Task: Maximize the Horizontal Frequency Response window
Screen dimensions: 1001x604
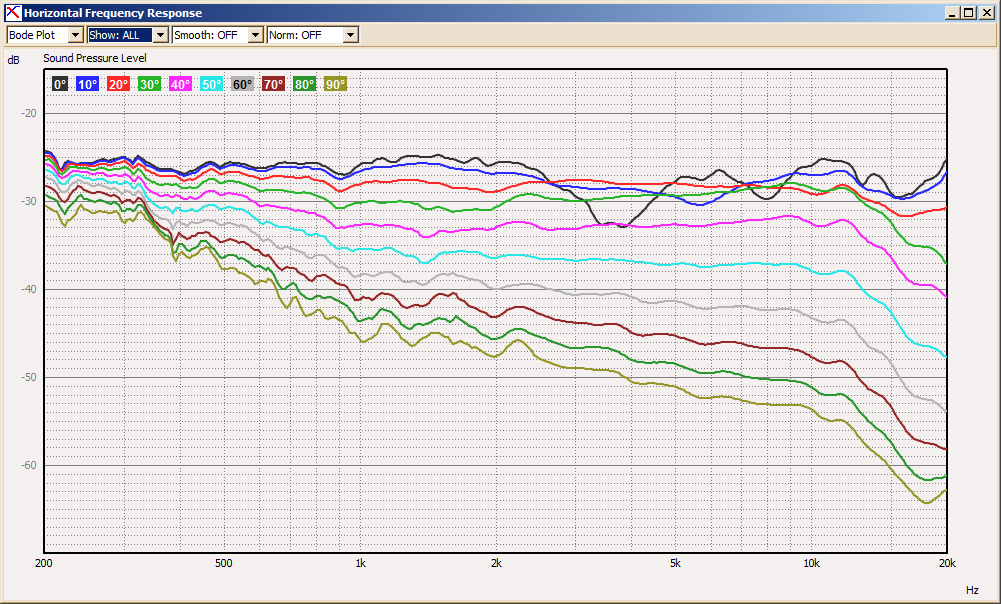Action: click(x=969, y=13)
